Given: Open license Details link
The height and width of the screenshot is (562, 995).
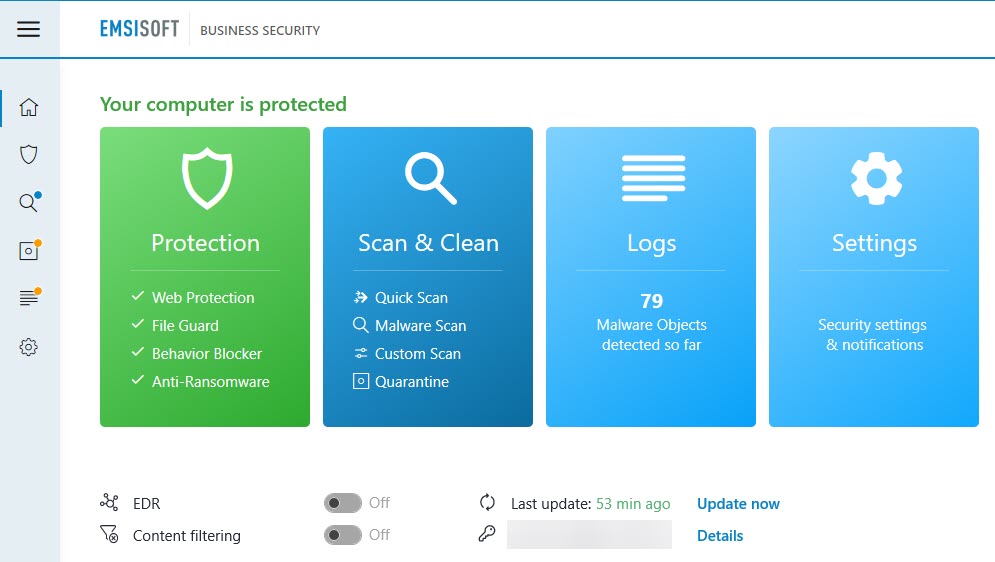Looking at the screenshot, I should coord(720,535).
